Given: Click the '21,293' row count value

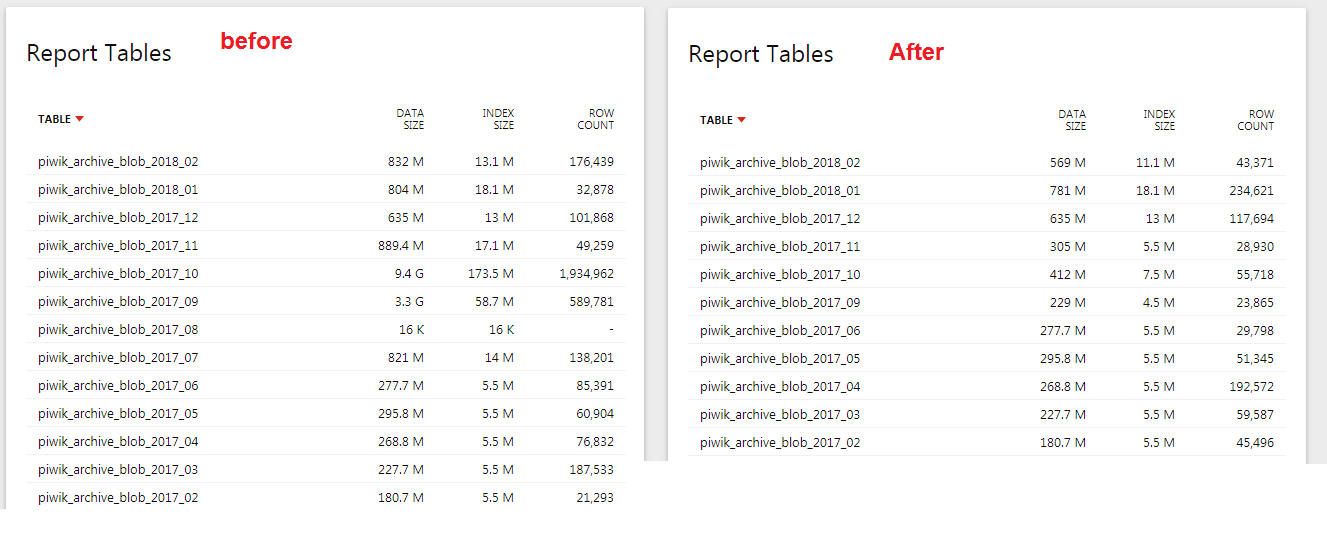Looking at the screenshot, I should click(596, 497).
